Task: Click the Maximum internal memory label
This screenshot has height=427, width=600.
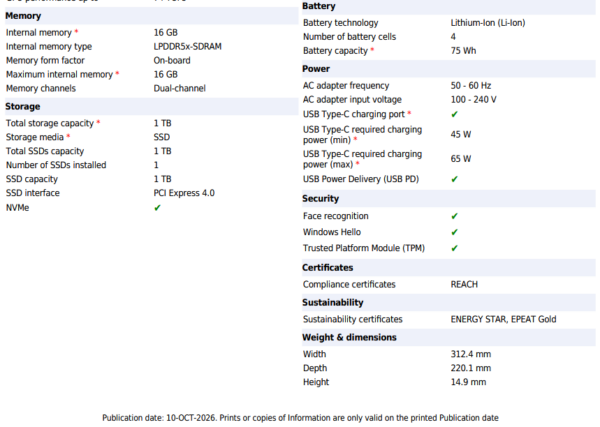Action: coord(59,75)
